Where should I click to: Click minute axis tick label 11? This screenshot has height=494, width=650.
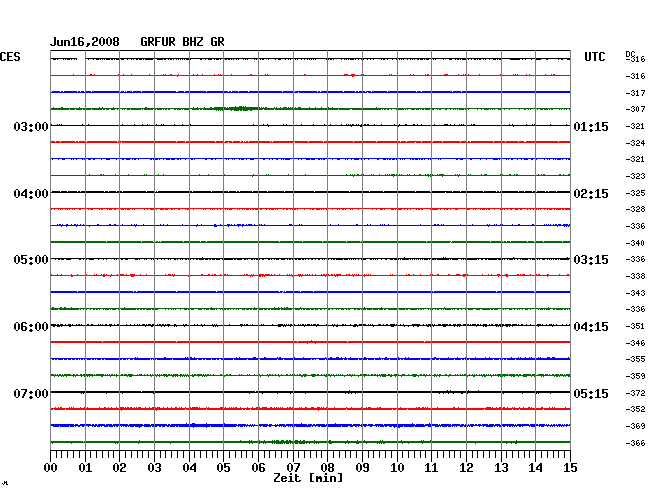point(431,467)
